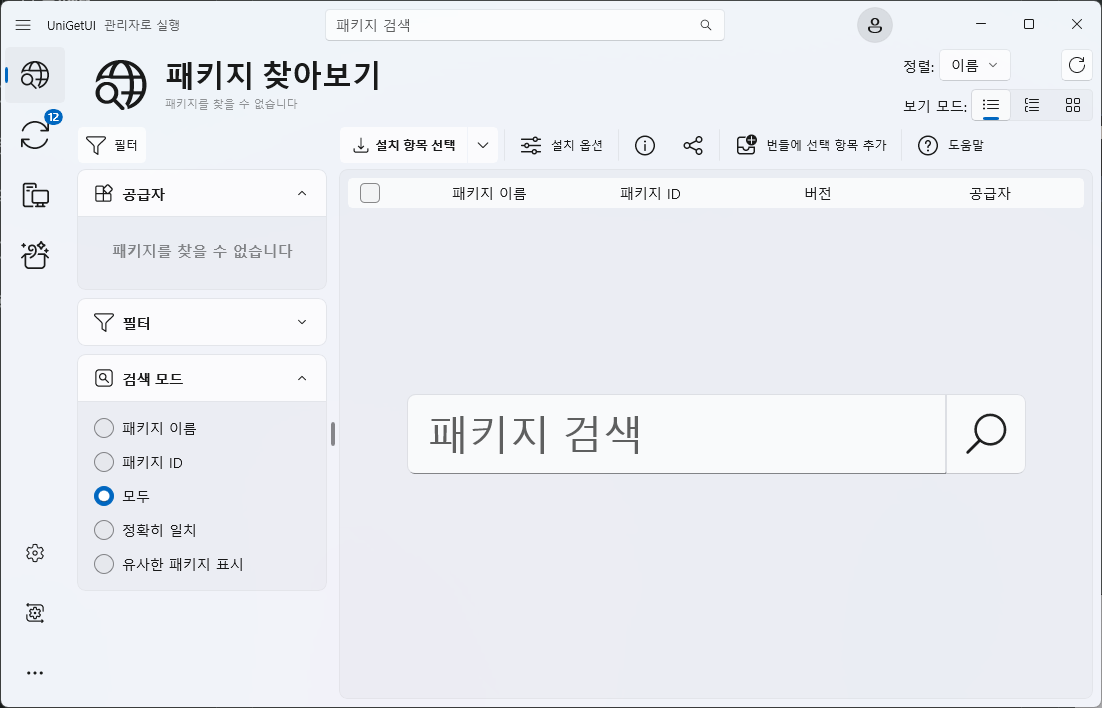Click magnifier icon in top search box
The height and width of the screenshot is (708, 1102).
coord(706,25)
